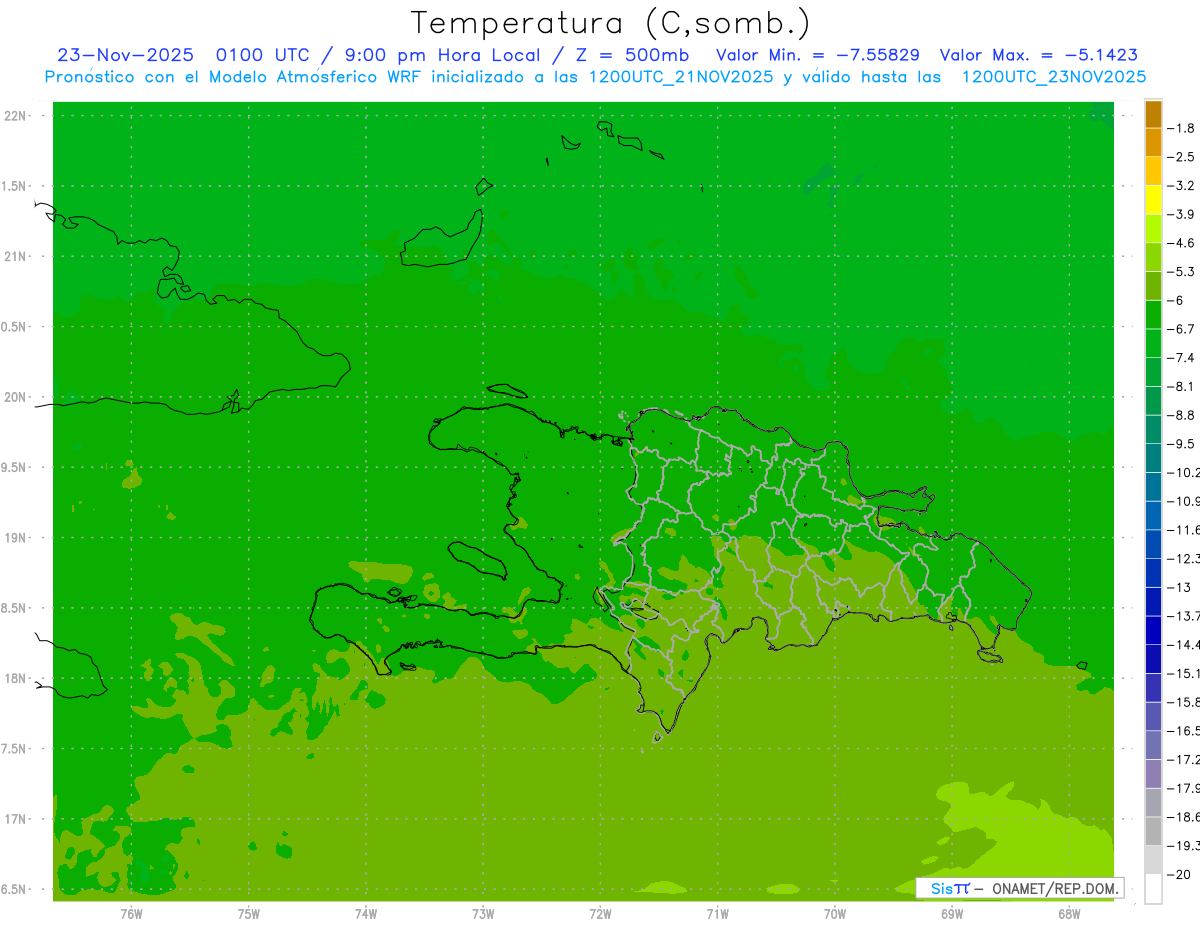Select the 'Z = 500mb' level text
The height and width of the screenshot is (927, 1200).
coord(632,56)
